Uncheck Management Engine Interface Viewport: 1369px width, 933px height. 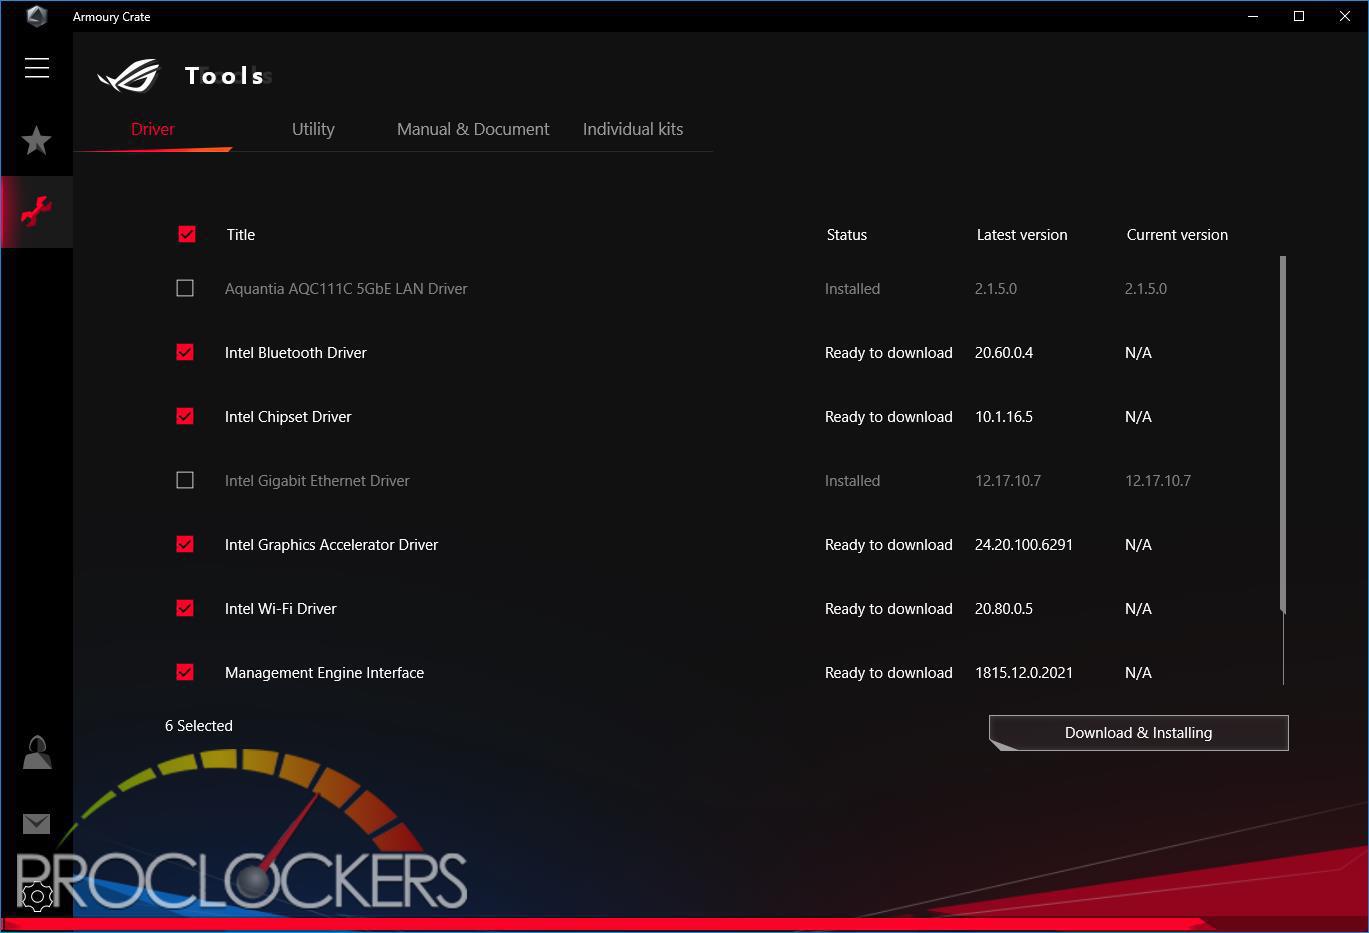pos(185,672)
